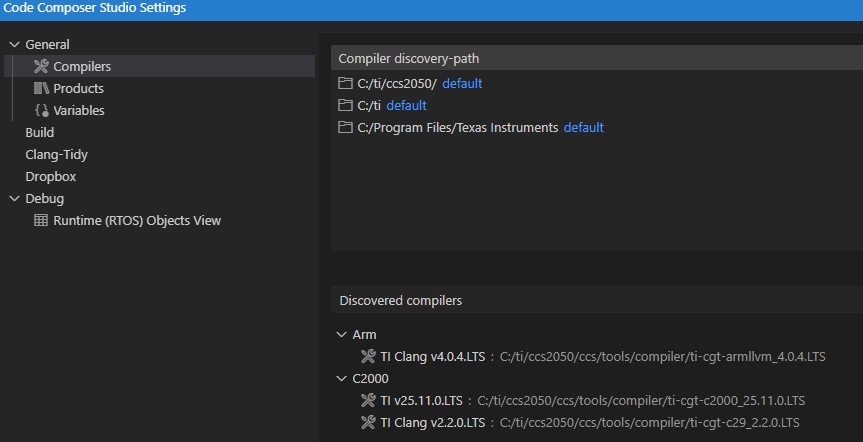Screen dimensions: 863x442
Task: Click default link next to Program Files path
Action: (584, 128)
